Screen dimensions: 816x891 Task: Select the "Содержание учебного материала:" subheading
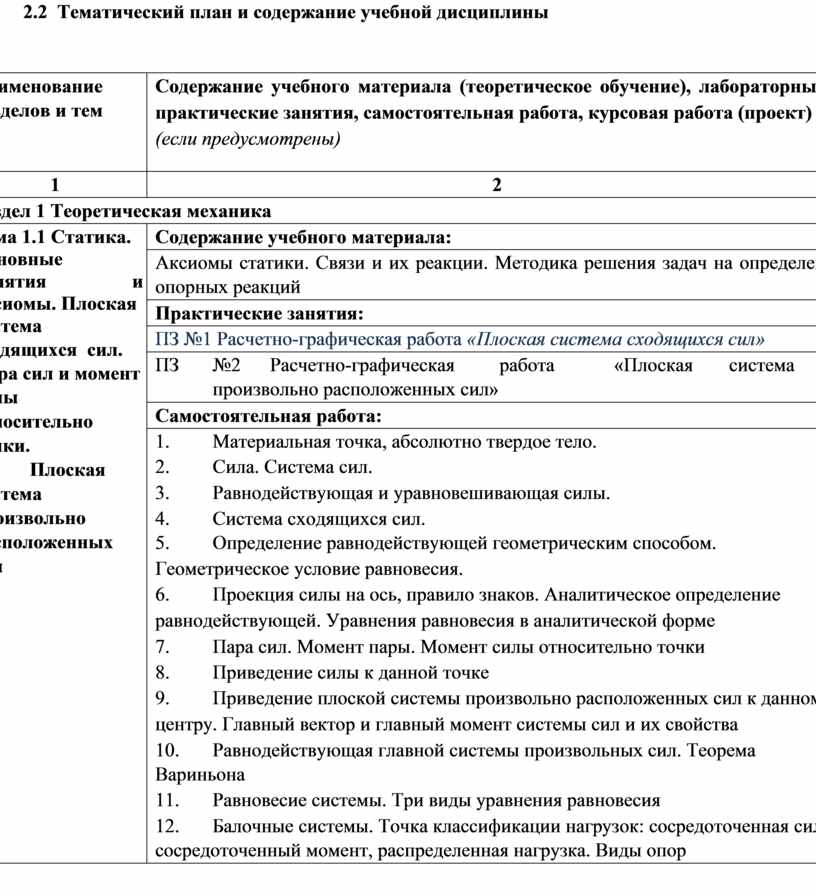pos(304,238)
